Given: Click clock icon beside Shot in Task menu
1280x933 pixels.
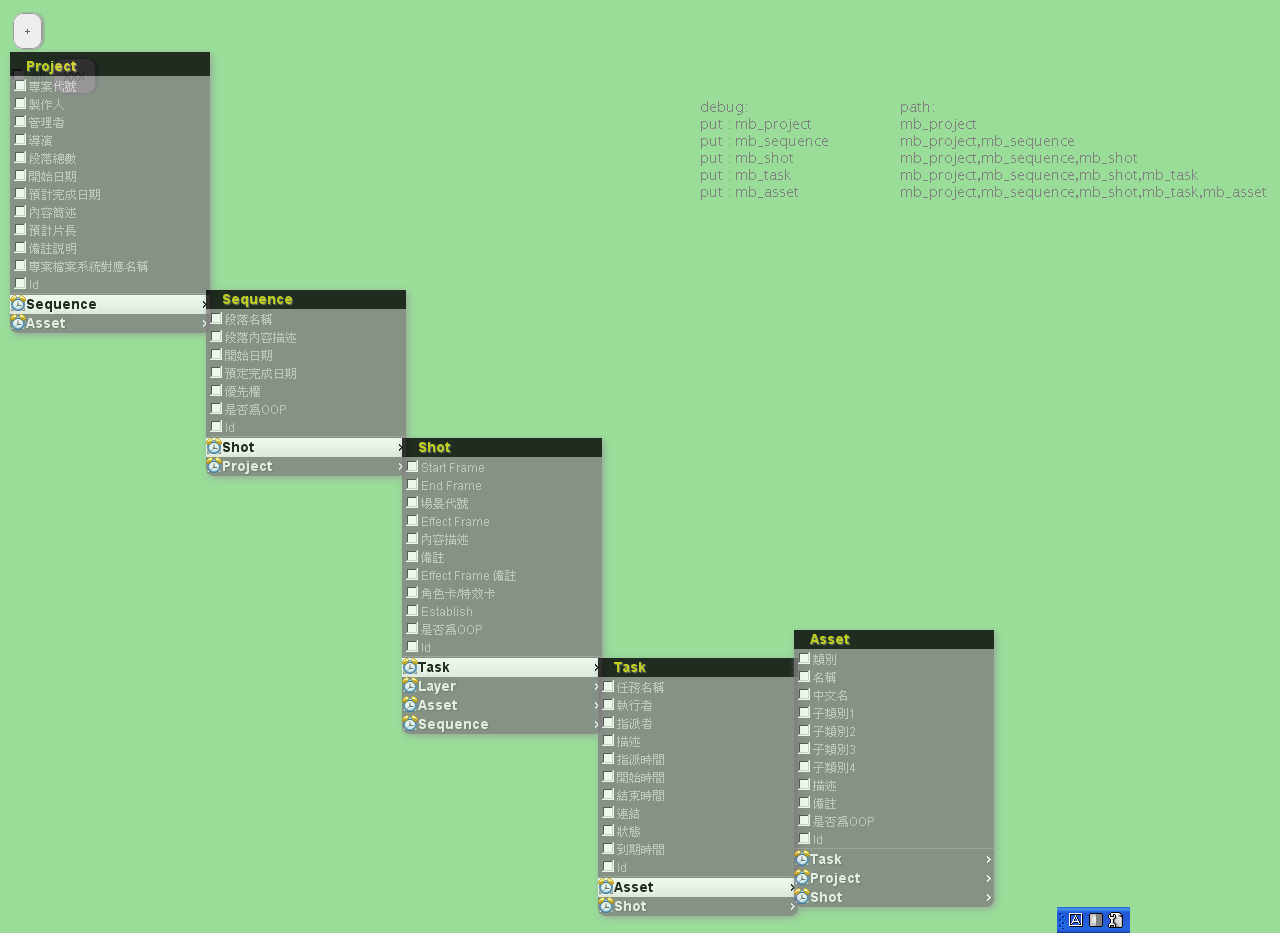Looking at the screenshot, I should (x=606, y=906).
